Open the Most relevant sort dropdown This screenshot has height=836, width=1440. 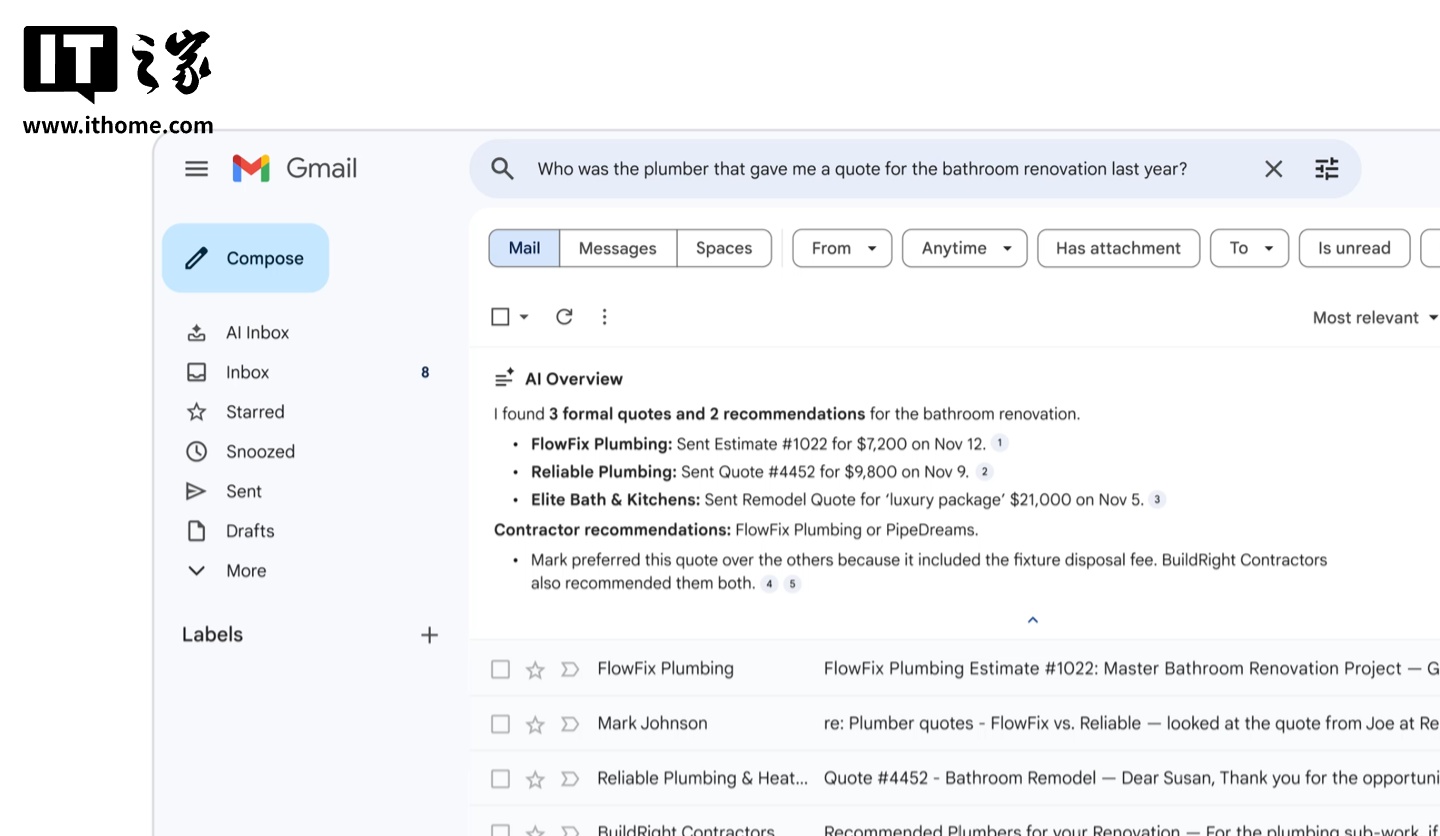click(1374, 317)
